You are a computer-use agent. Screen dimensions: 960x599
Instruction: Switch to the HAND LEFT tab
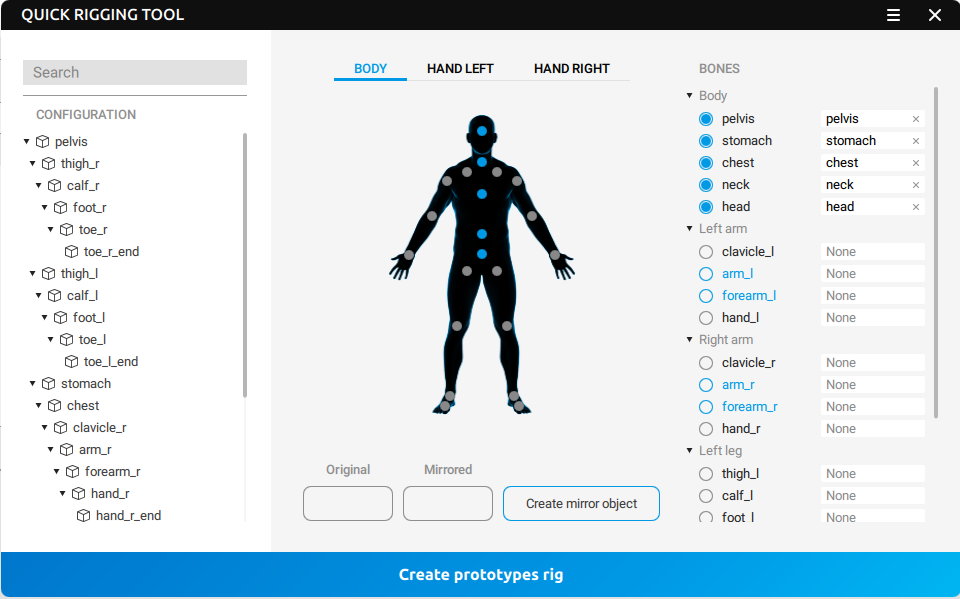460,69
